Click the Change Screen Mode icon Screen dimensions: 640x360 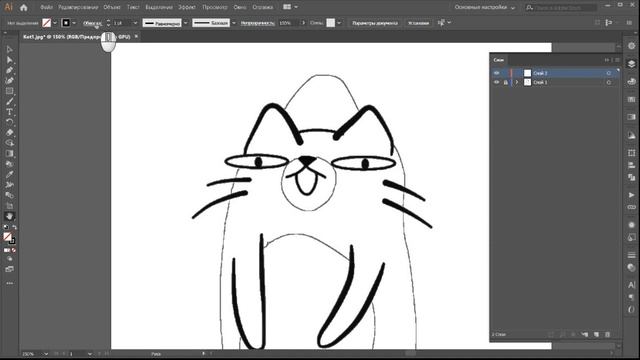(x=9, y=269)
